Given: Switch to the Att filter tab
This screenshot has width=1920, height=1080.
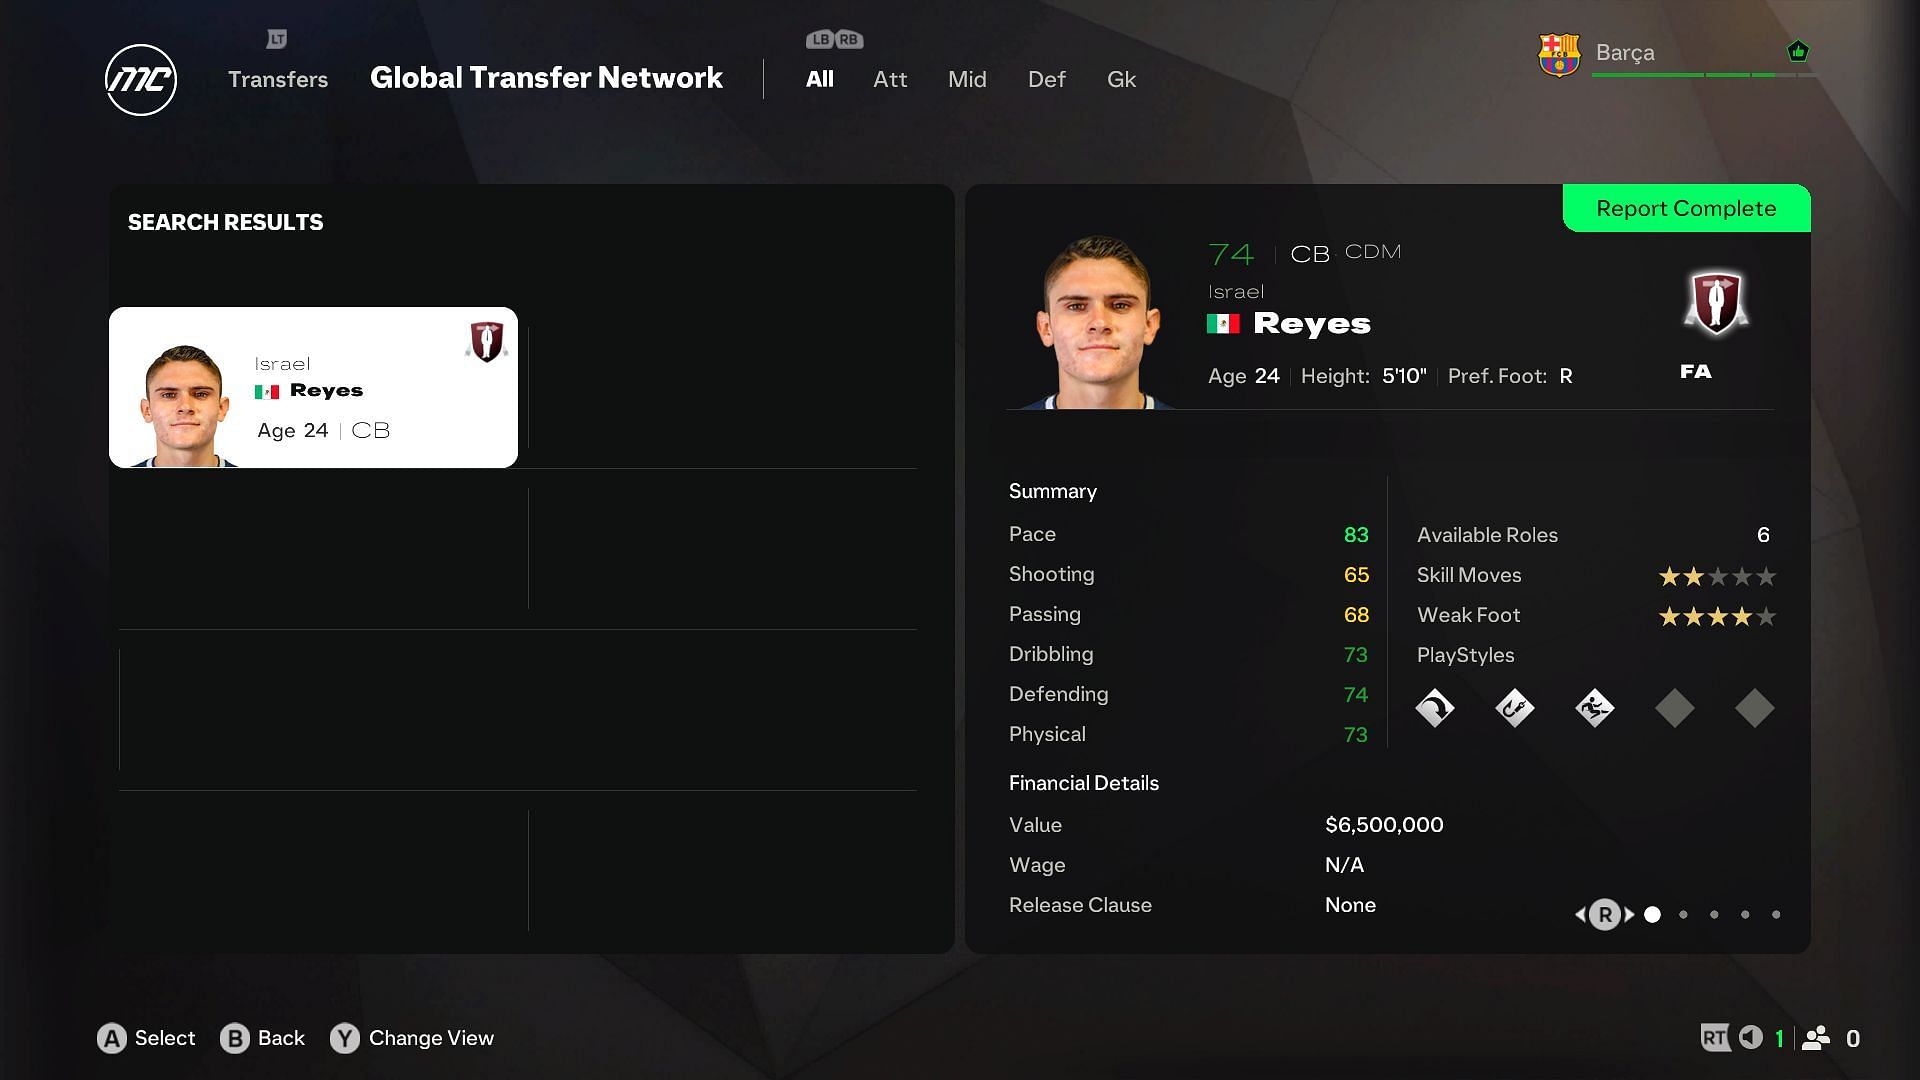Looking at the screenshot, I should tap(890, 79).
